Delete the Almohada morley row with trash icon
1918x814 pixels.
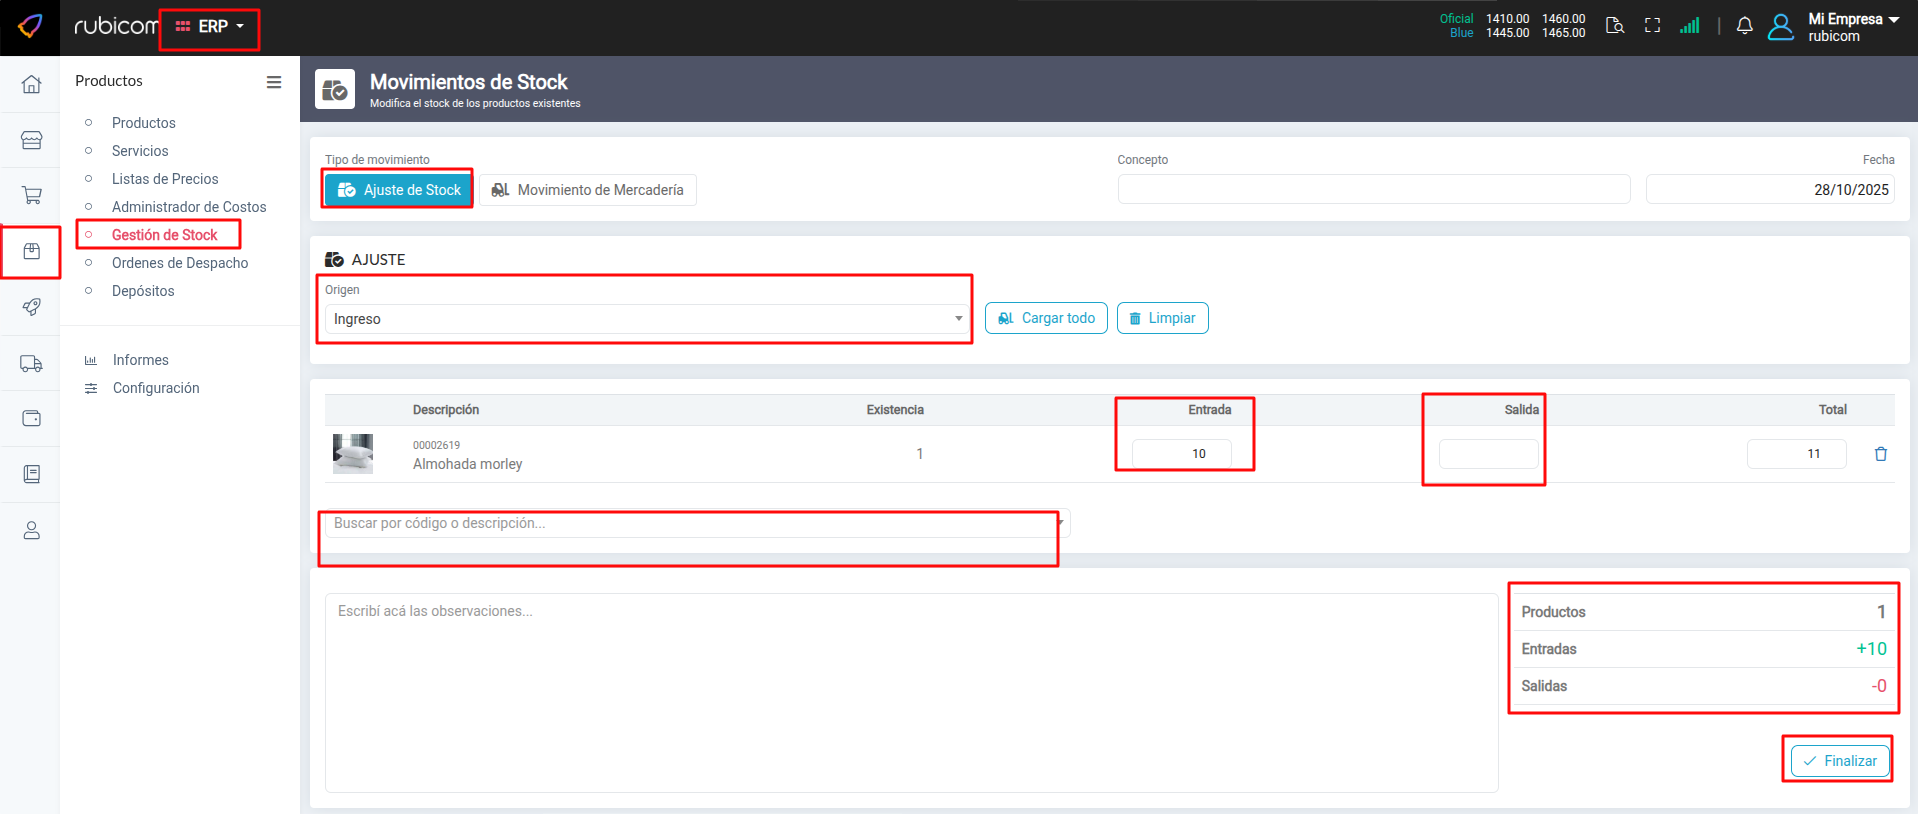(x=1880, y=454)
